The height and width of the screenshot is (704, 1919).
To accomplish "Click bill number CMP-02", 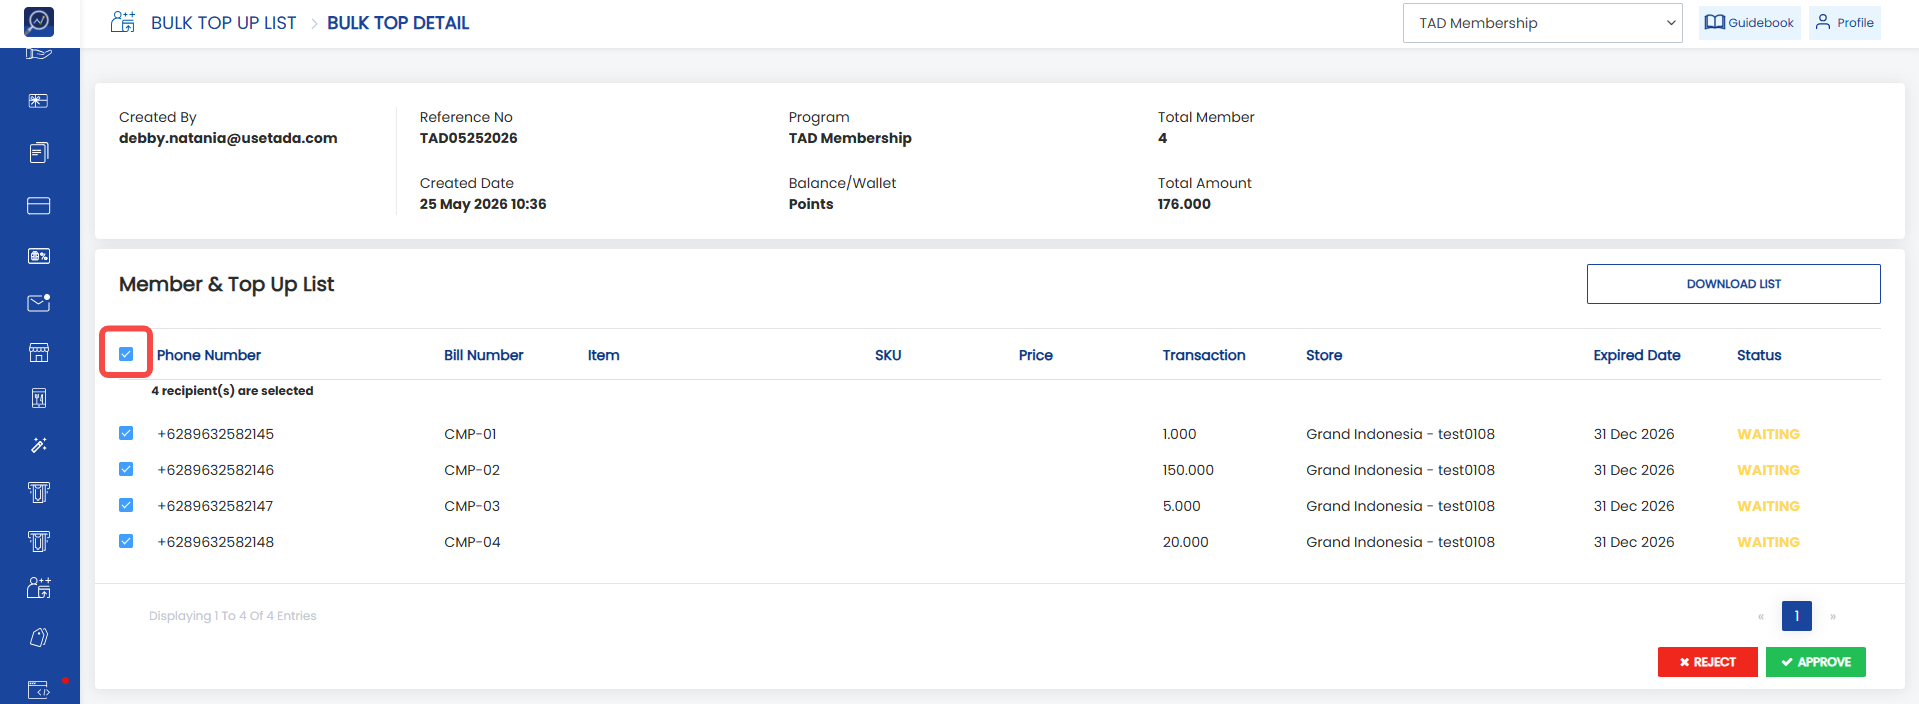I will point(471,470).
